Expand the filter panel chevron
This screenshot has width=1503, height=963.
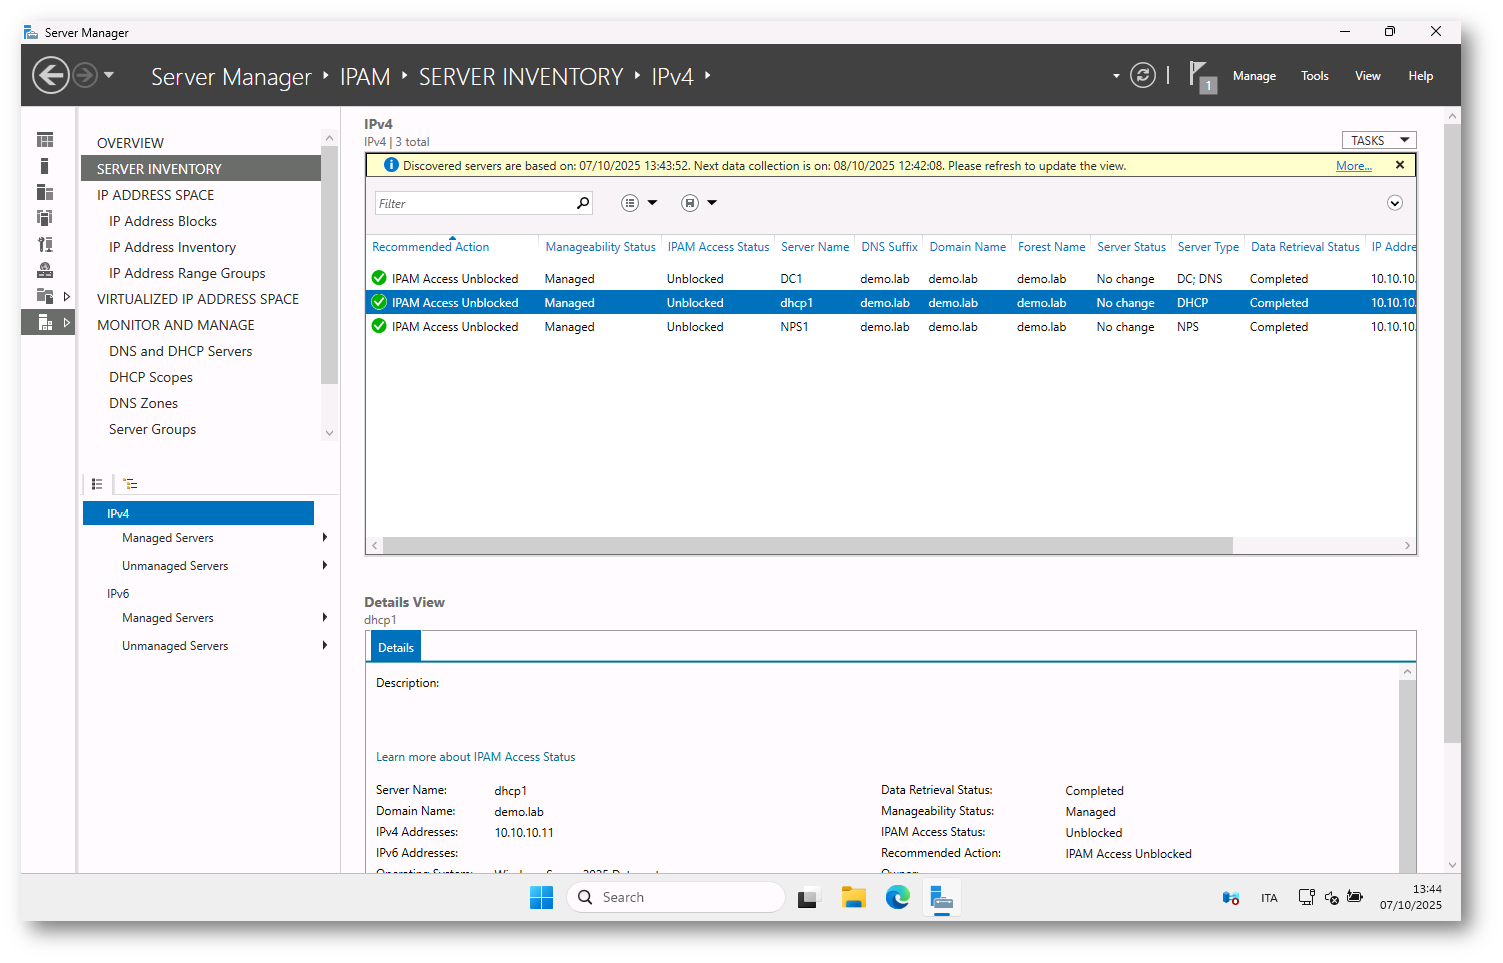tap(1395, 203)
